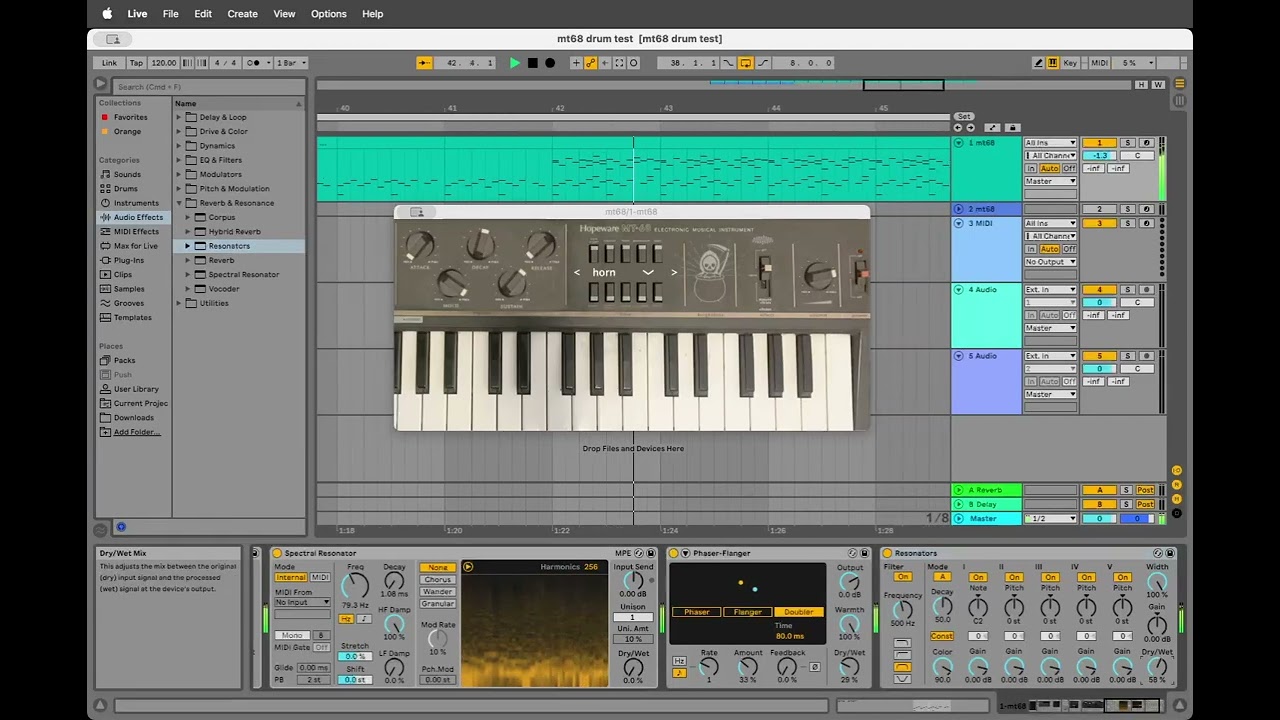1280x720 pixels.
Task: Toggle the Spectral Resonator device on/off
Action: coord(278,553)
